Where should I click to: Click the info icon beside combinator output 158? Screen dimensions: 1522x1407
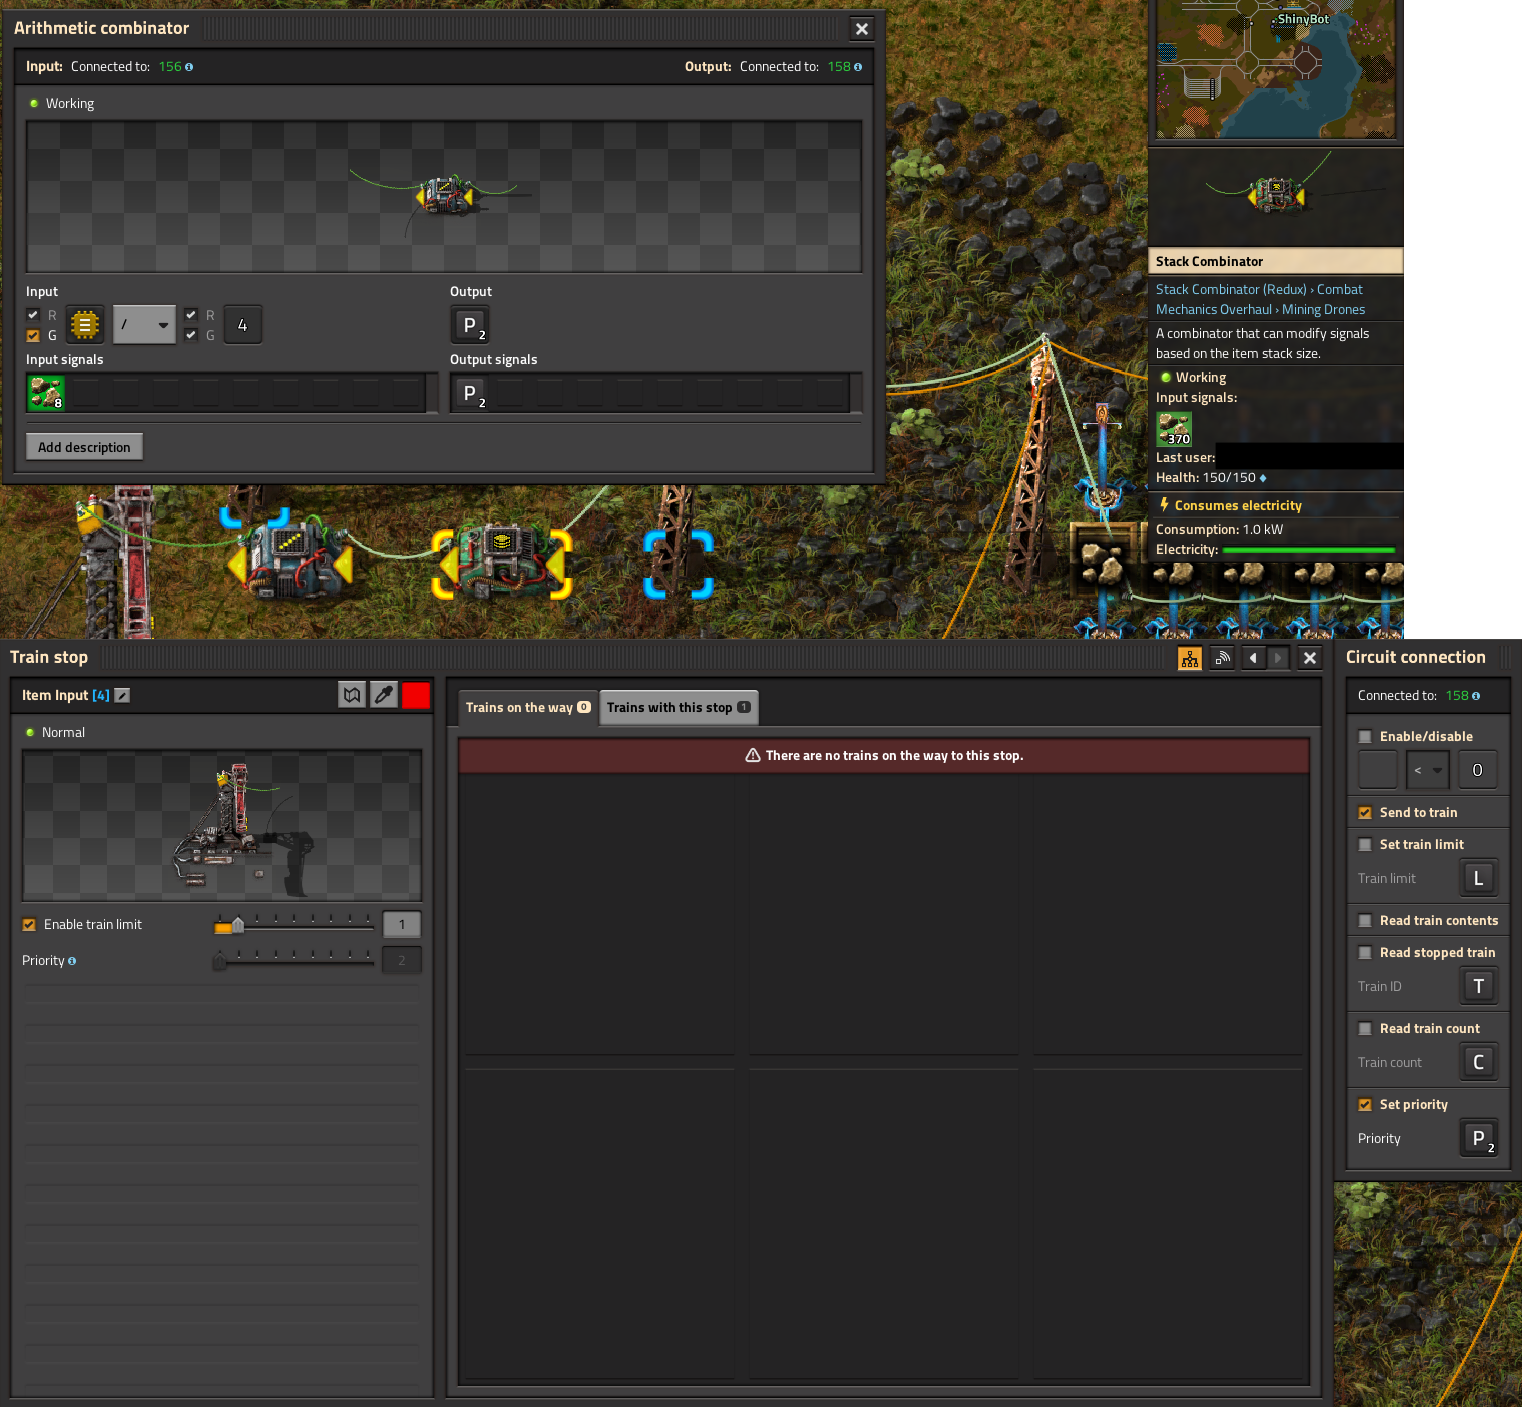pyautogui.click(x=858, y=67)
